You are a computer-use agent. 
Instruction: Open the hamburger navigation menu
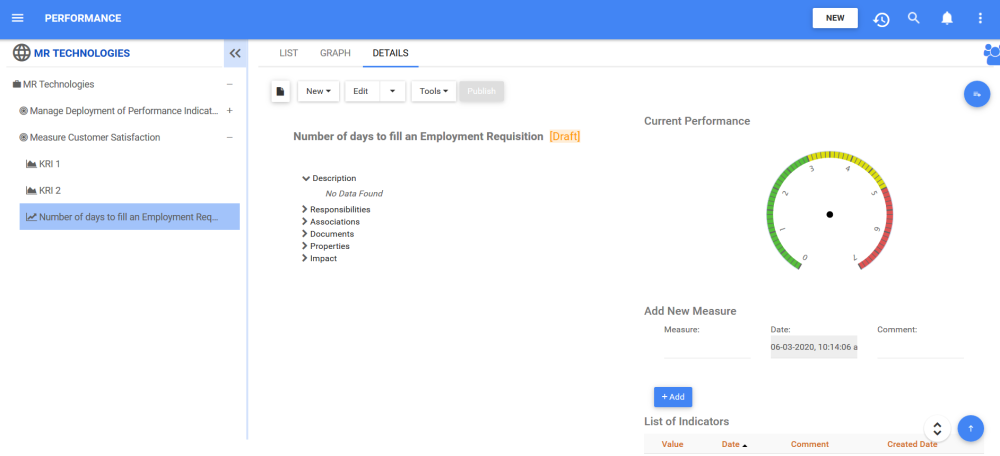pyautogui.click(x=17, y=18)
